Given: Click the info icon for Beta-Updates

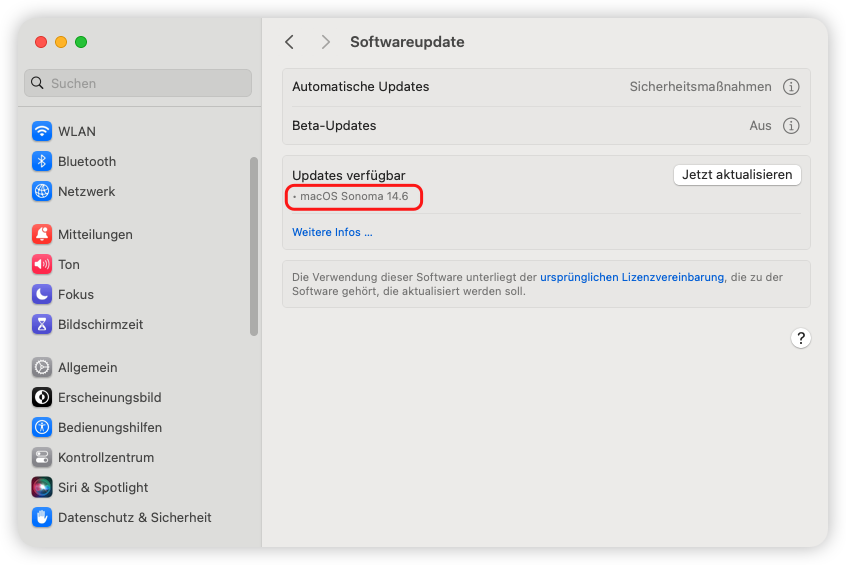Looking at the screenshot, I should point(790,126).
